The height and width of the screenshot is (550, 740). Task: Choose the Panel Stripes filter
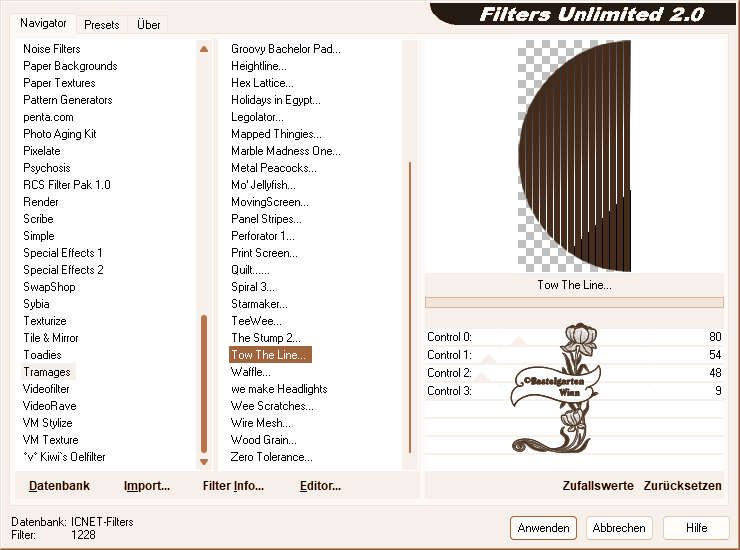[267, 219]
